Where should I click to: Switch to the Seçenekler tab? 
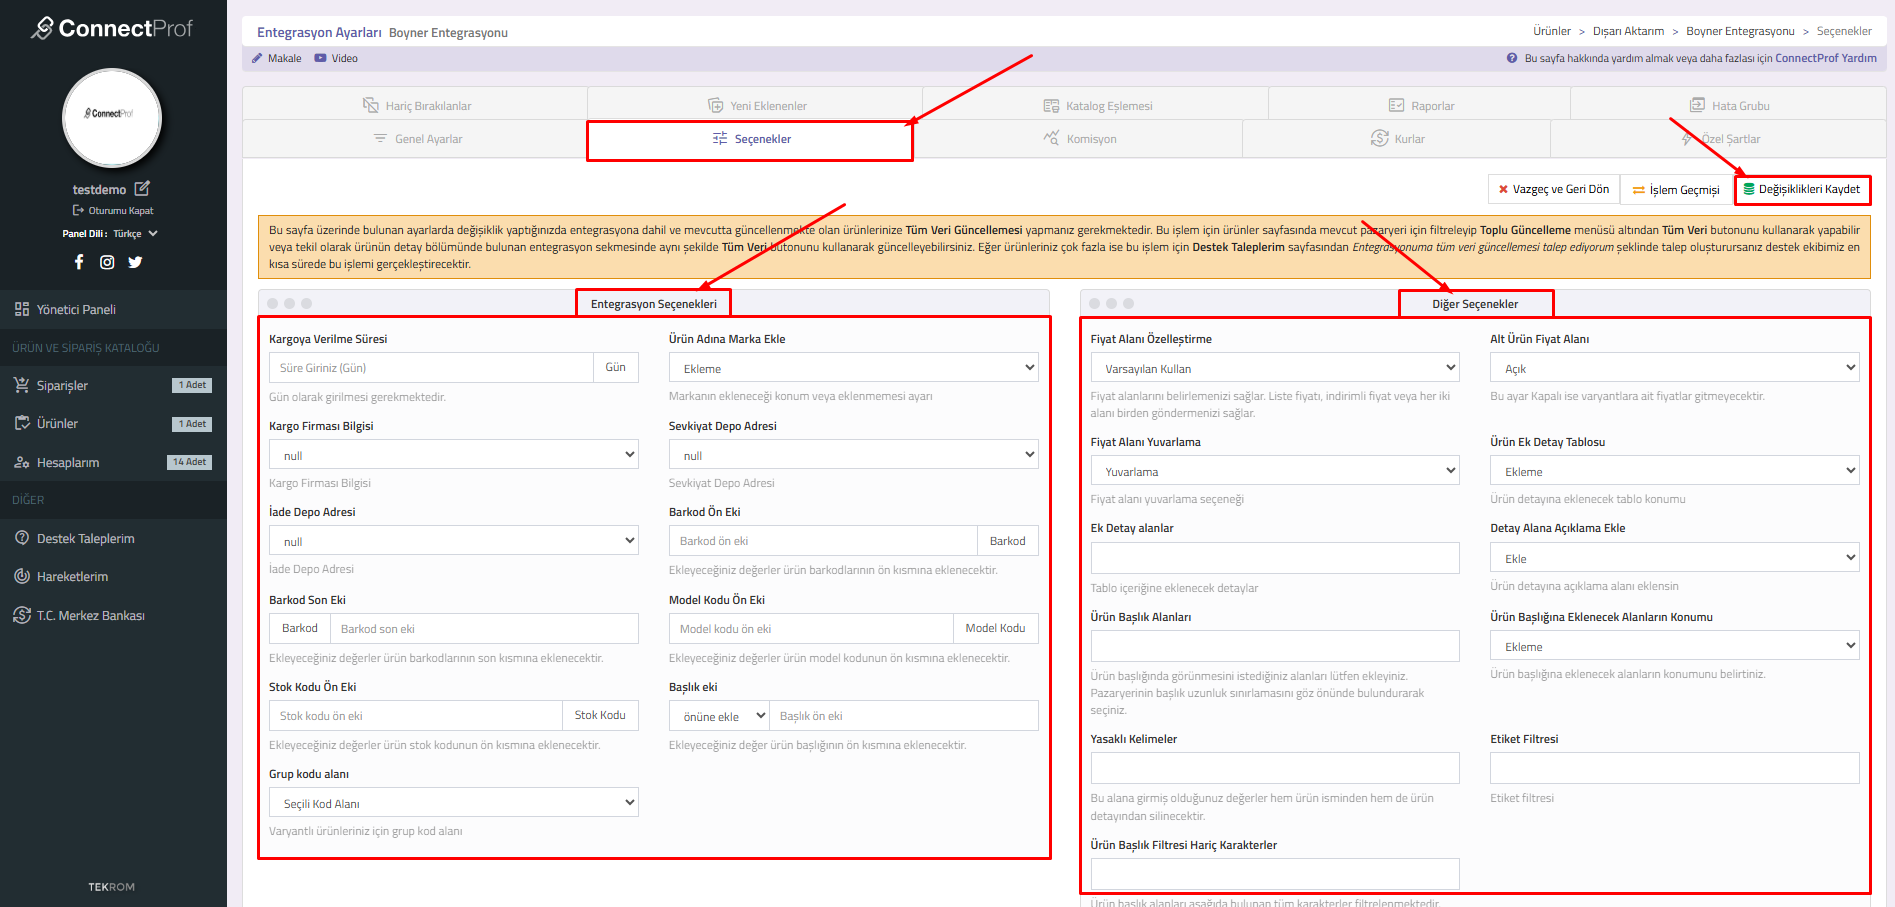750,139
